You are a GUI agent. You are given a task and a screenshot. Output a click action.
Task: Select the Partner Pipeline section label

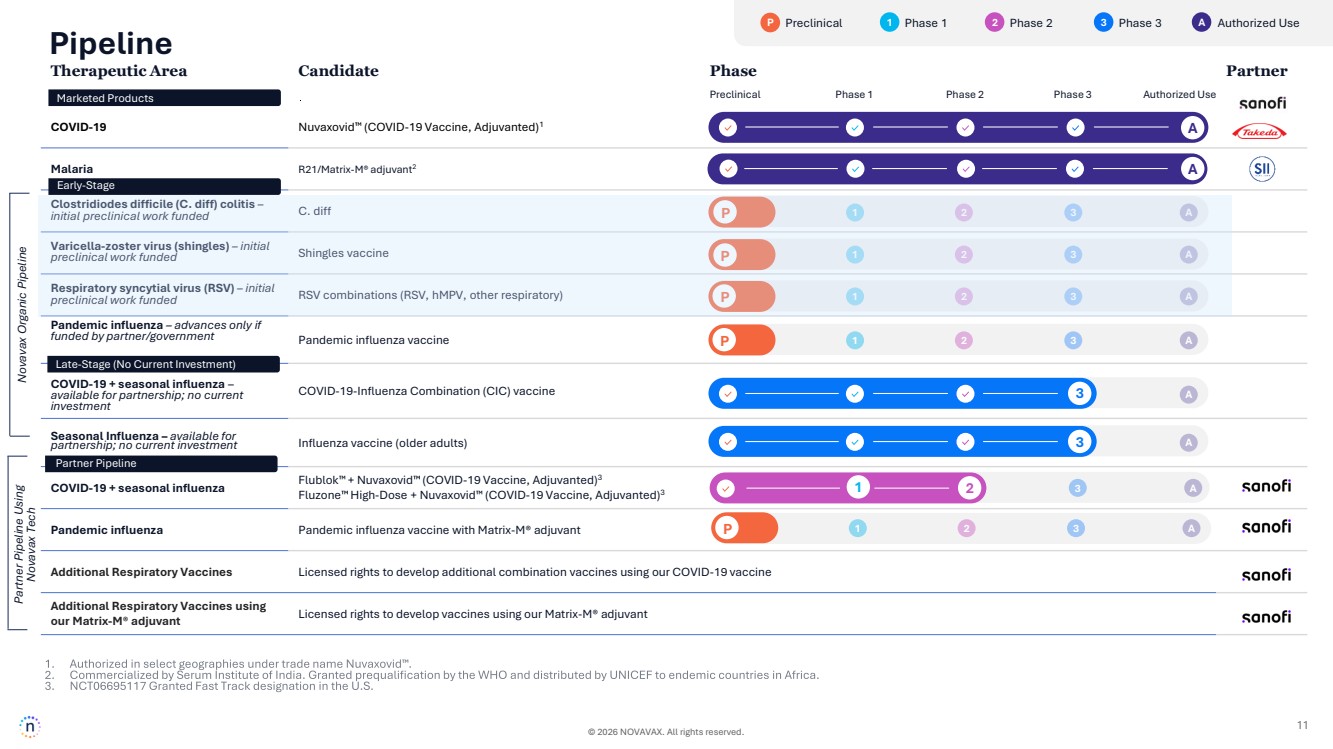(162, 464)
